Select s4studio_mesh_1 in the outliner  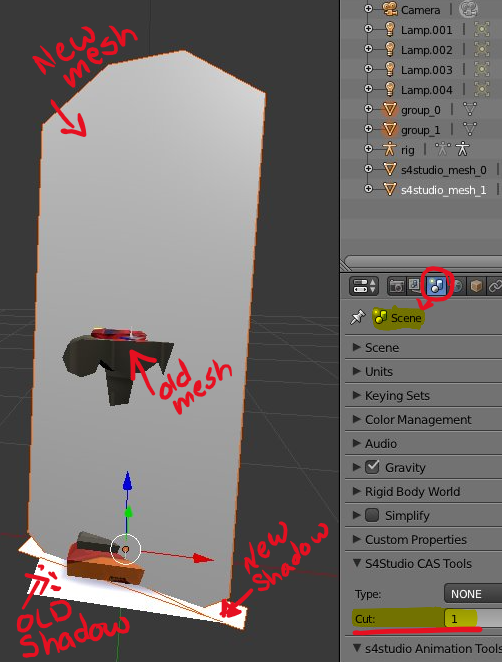pyautogui.click(x=443, y=190)
